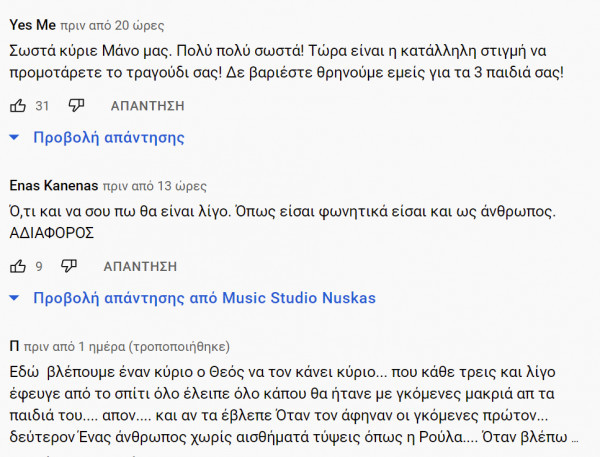
Task: Show the reply from Music Studio Nuskas
Action: click(x=204, y=298)
